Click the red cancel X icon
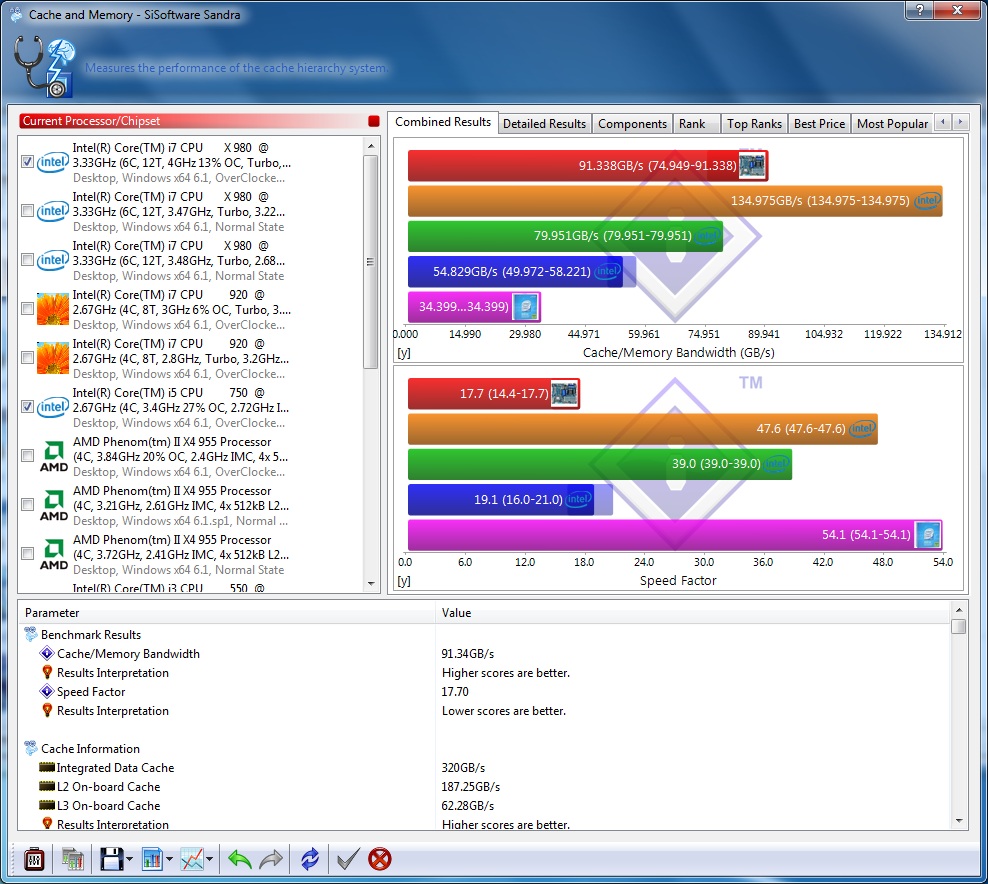The image size is (988, 884). coord(379,859)
